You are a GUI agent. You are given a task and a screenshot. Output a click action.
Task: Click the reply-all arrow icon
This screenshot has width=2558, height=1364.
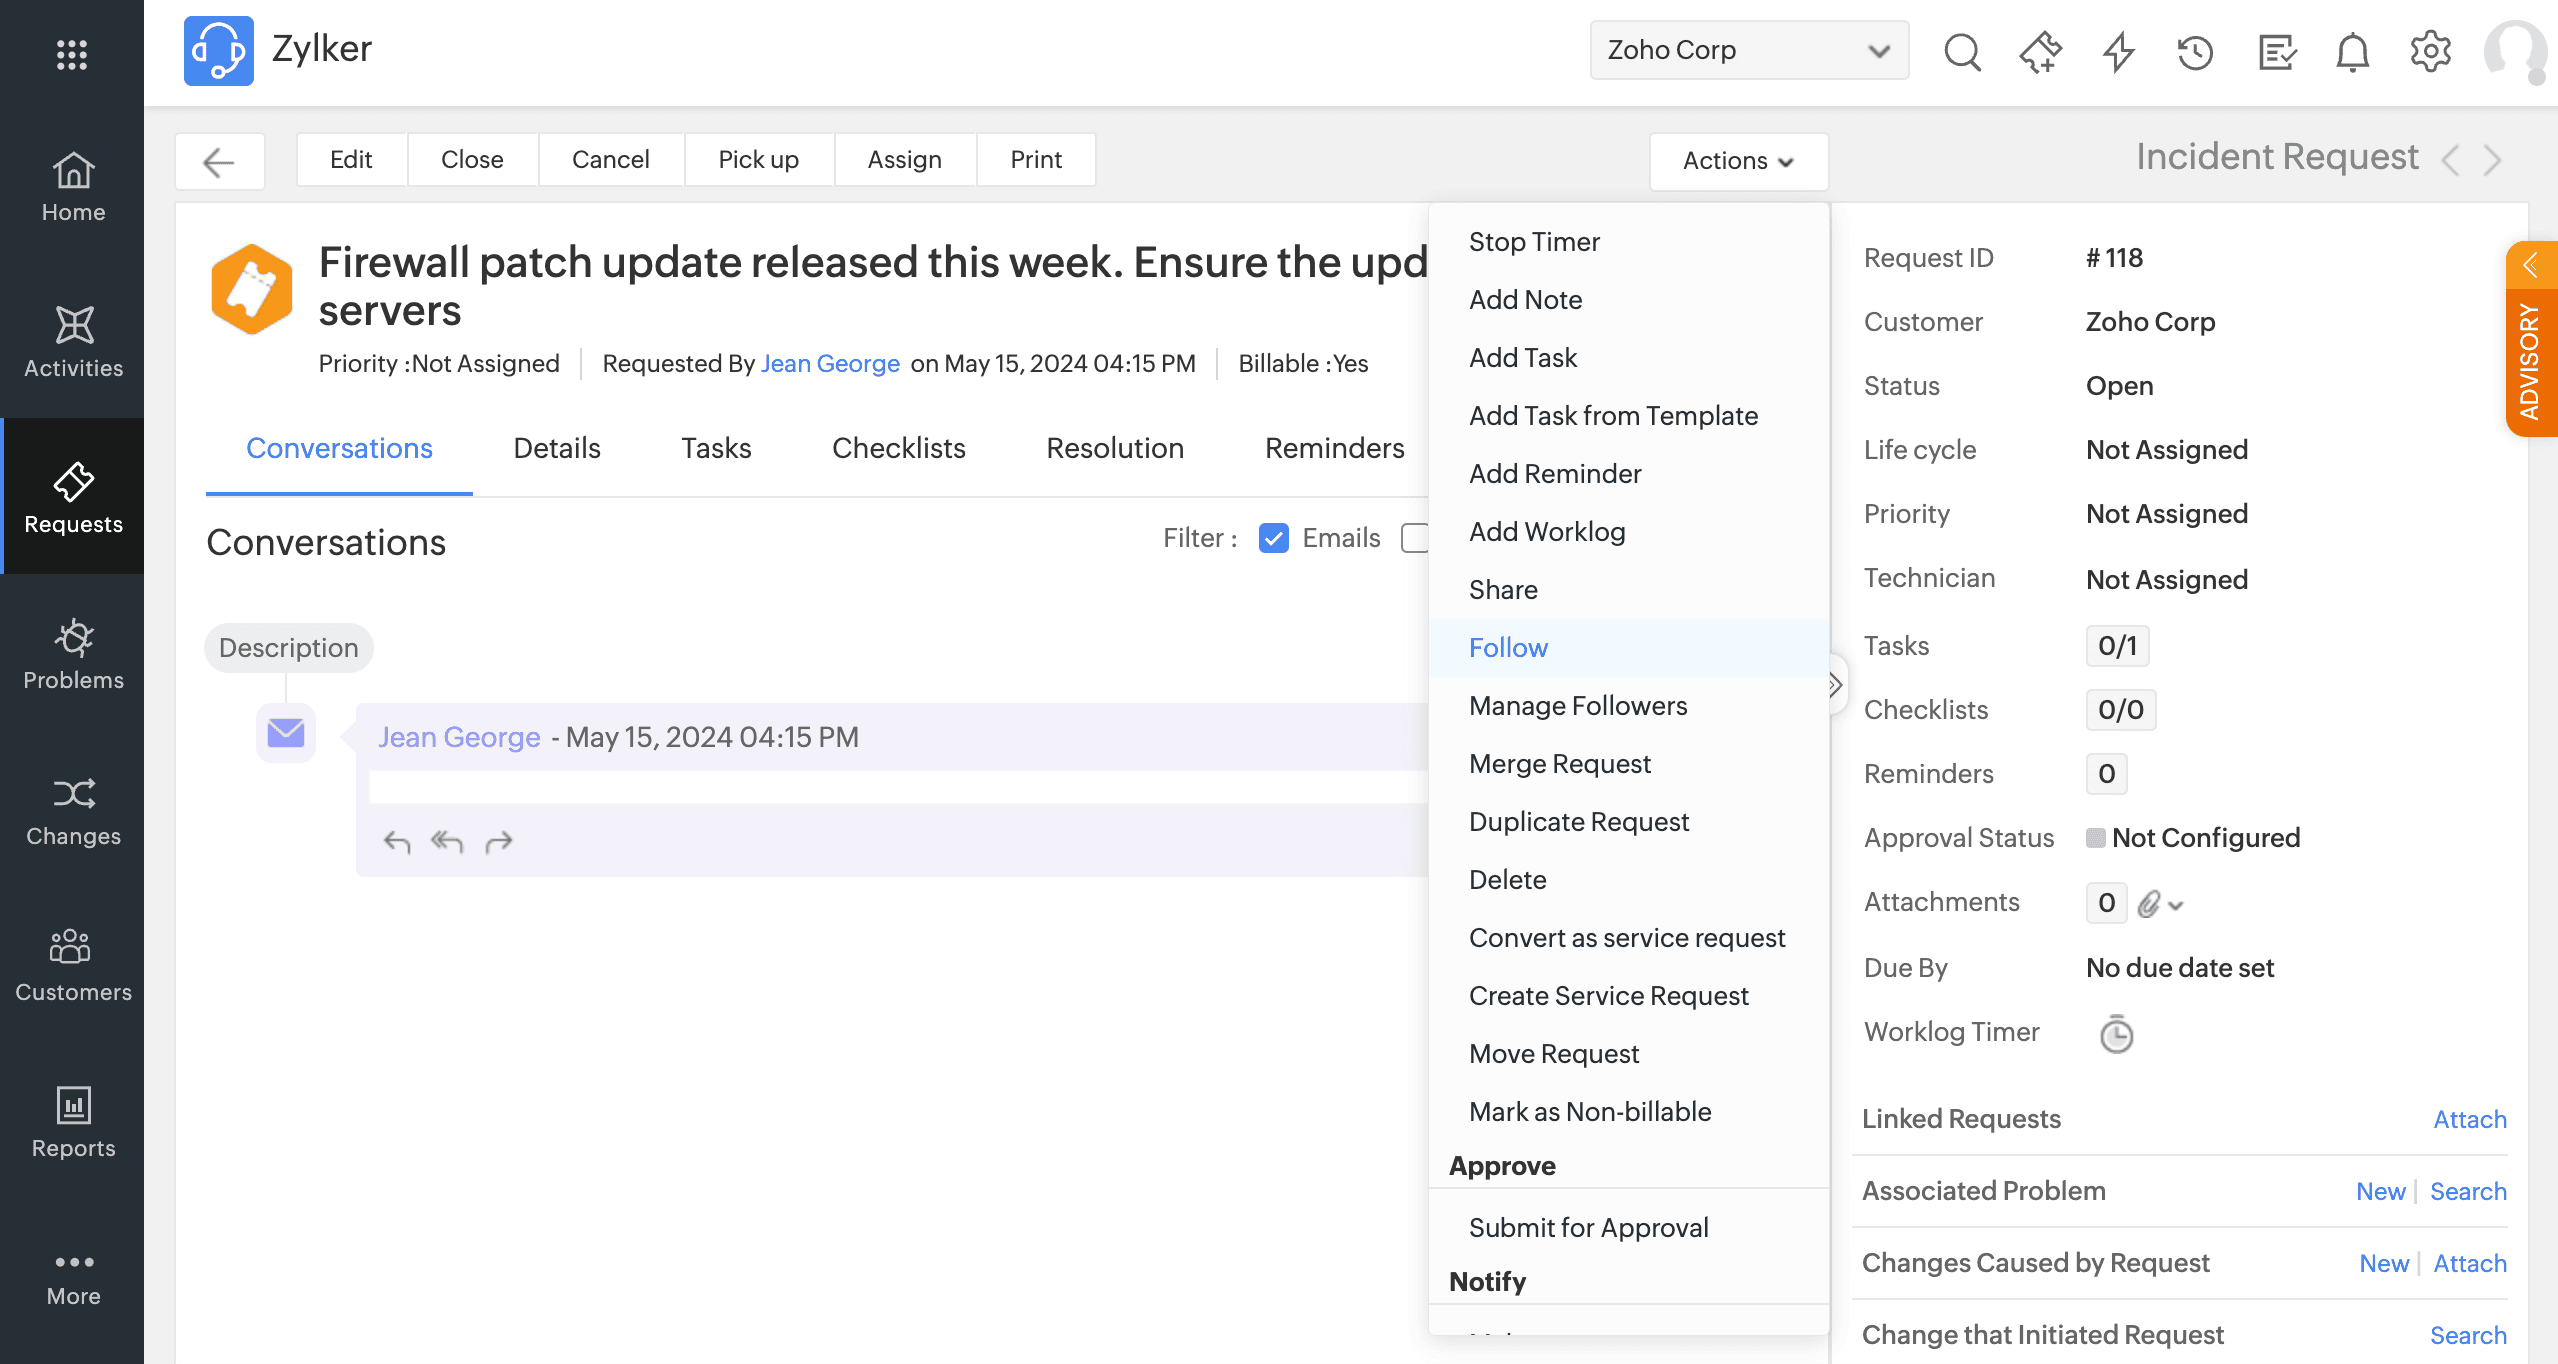[447, 842]
